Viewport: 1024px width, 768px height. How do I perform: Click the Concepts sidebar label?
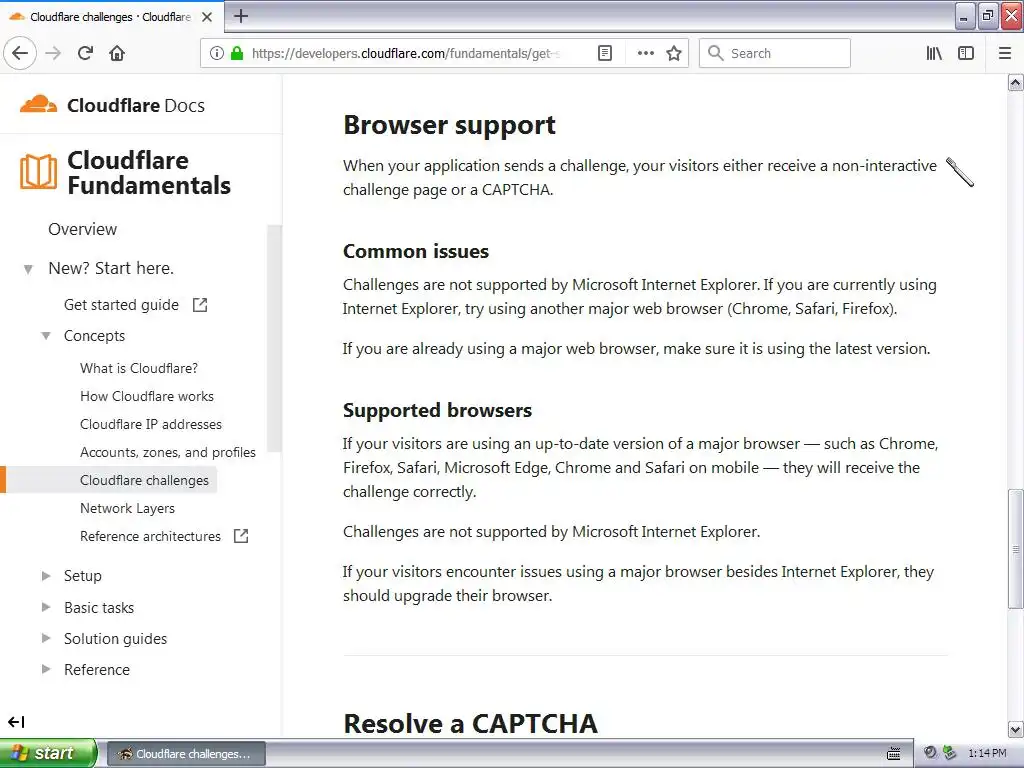click(x=94, y=336)
